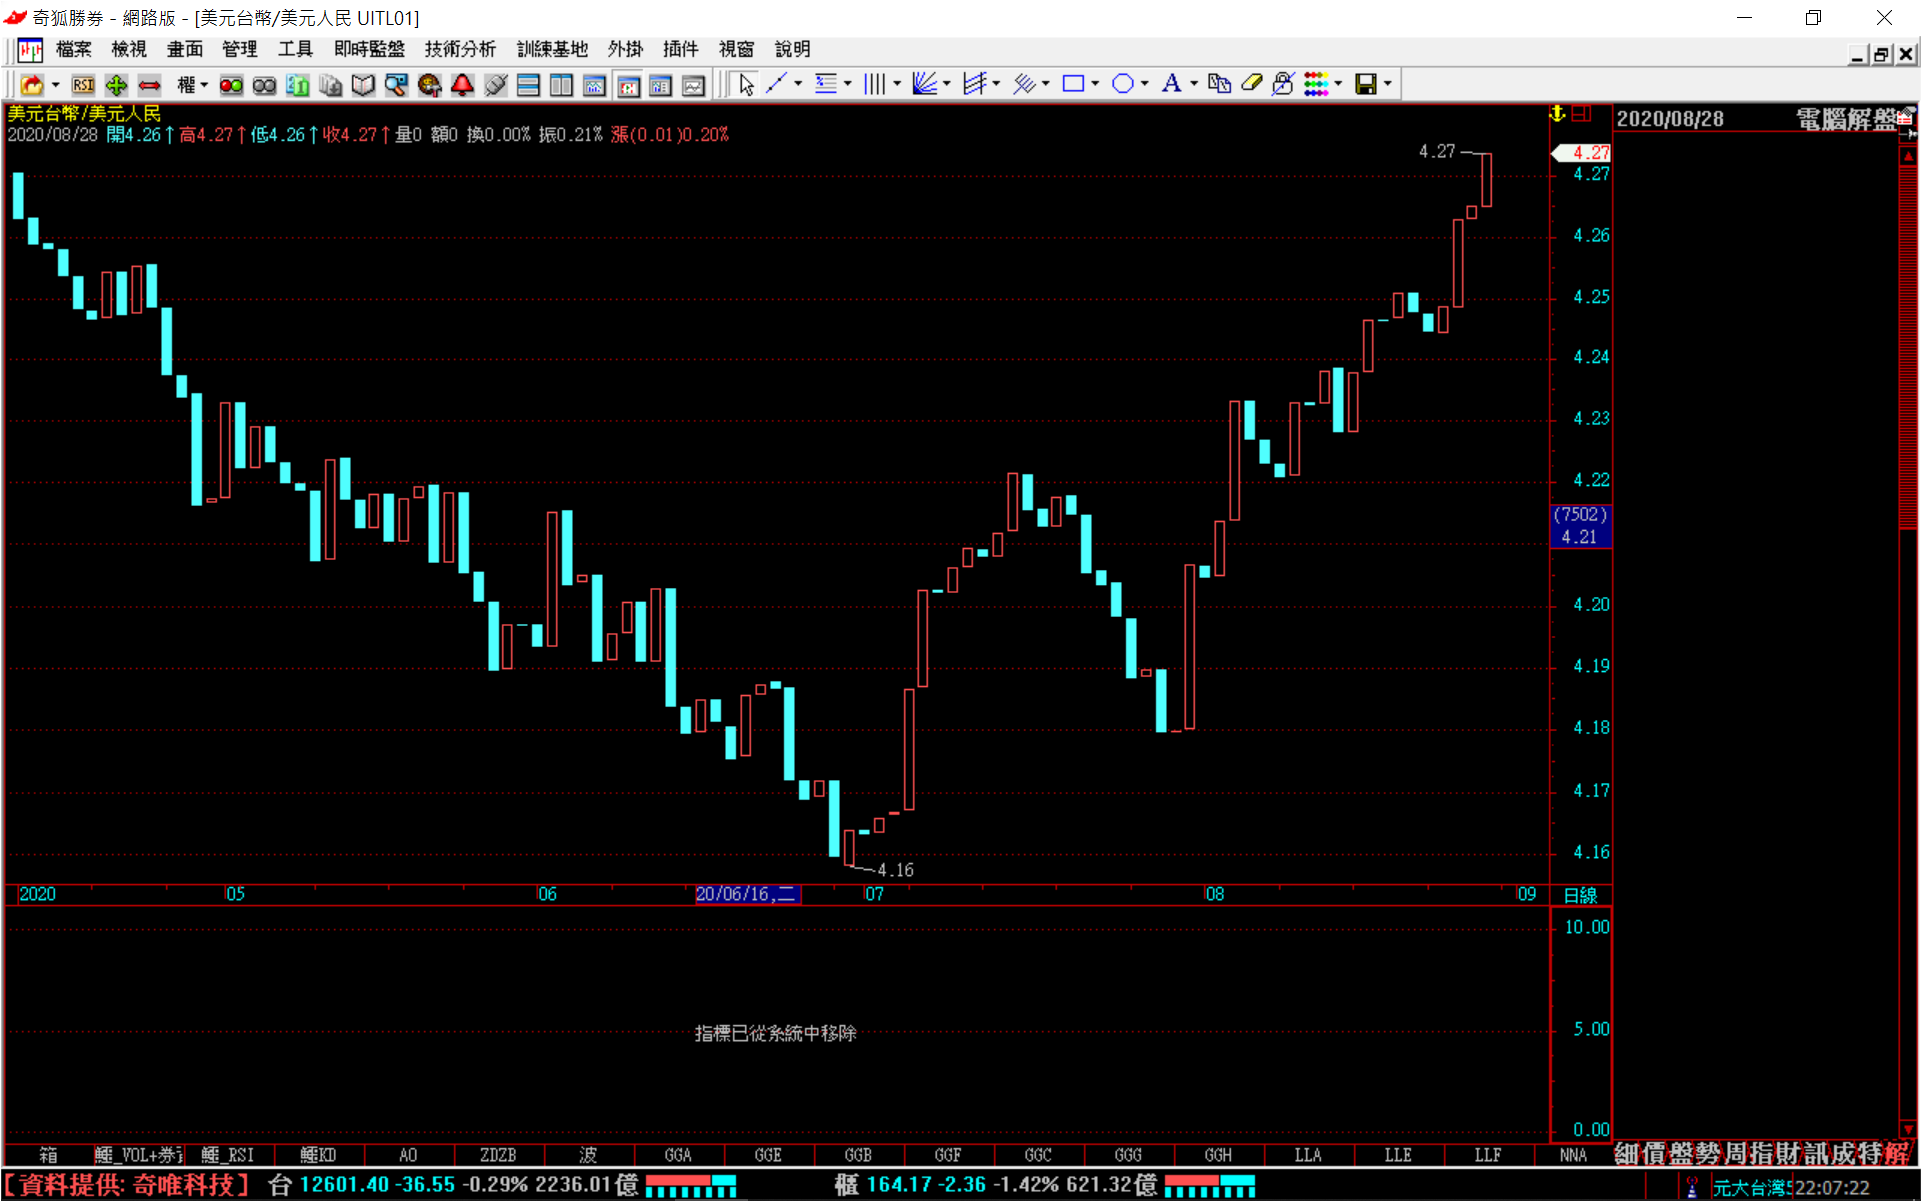The height and width of the screenshot is (1202, 1922).
Task: Click the red alarm bell icon
Action: click(x=462, y=85)
